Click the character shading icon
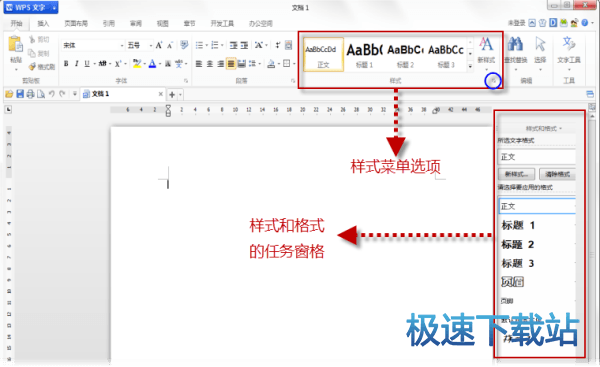The width and height of the screenshot is (600, 367). pyautogui.click(x=168, y=64)
